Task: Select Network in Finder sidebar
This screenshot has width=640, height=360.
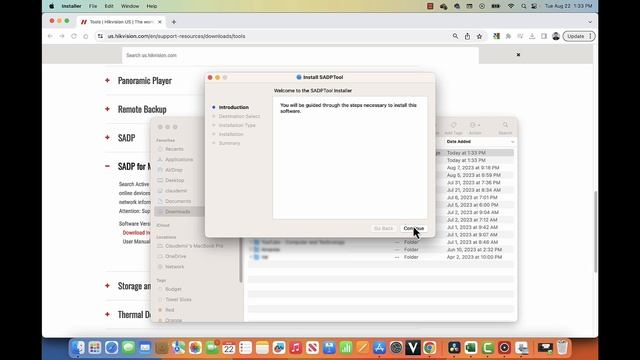Action: 175,267
